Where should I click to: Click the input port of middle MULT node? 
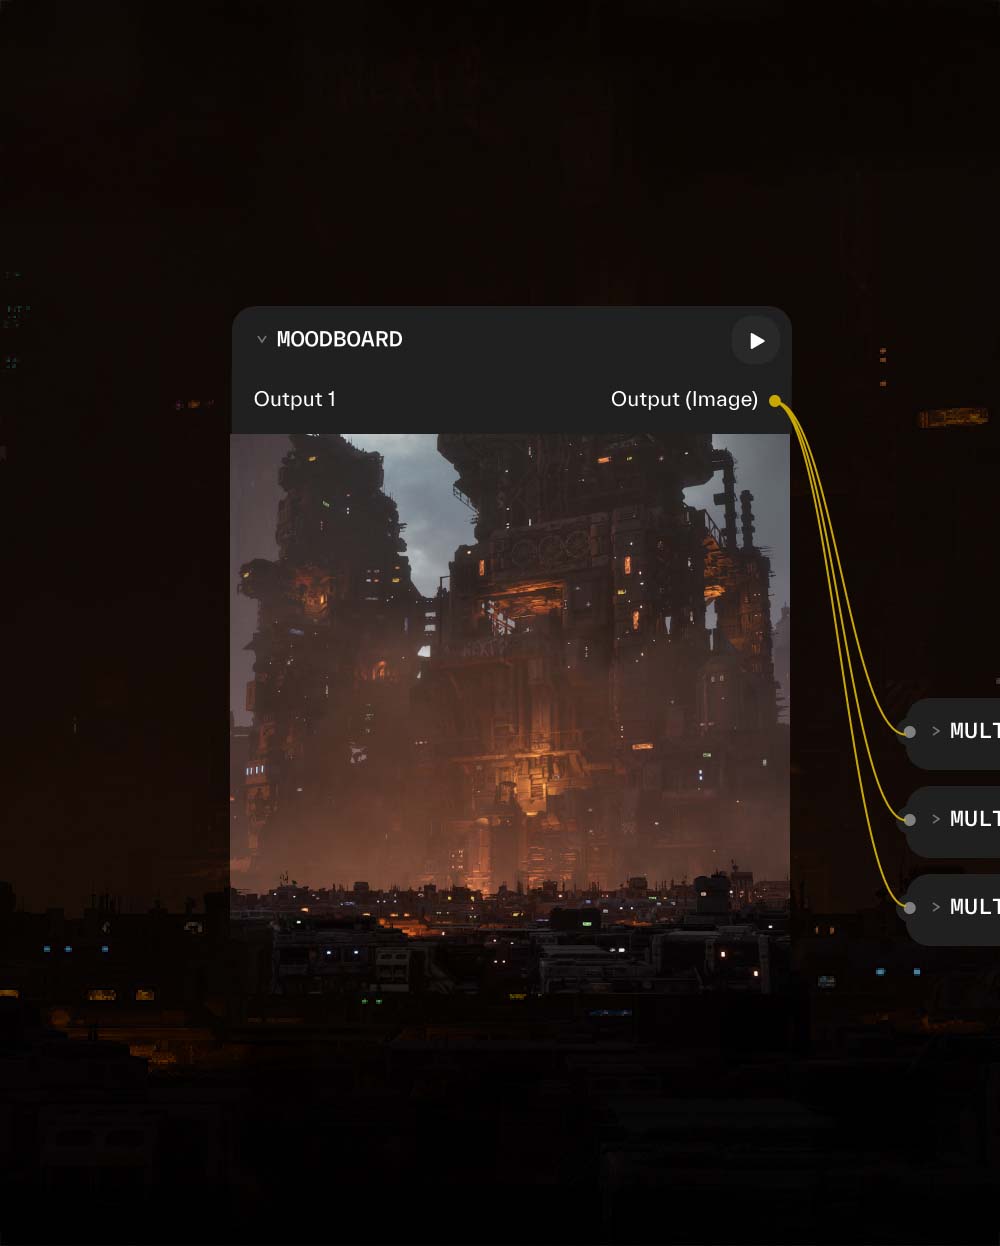coord(909,820)
